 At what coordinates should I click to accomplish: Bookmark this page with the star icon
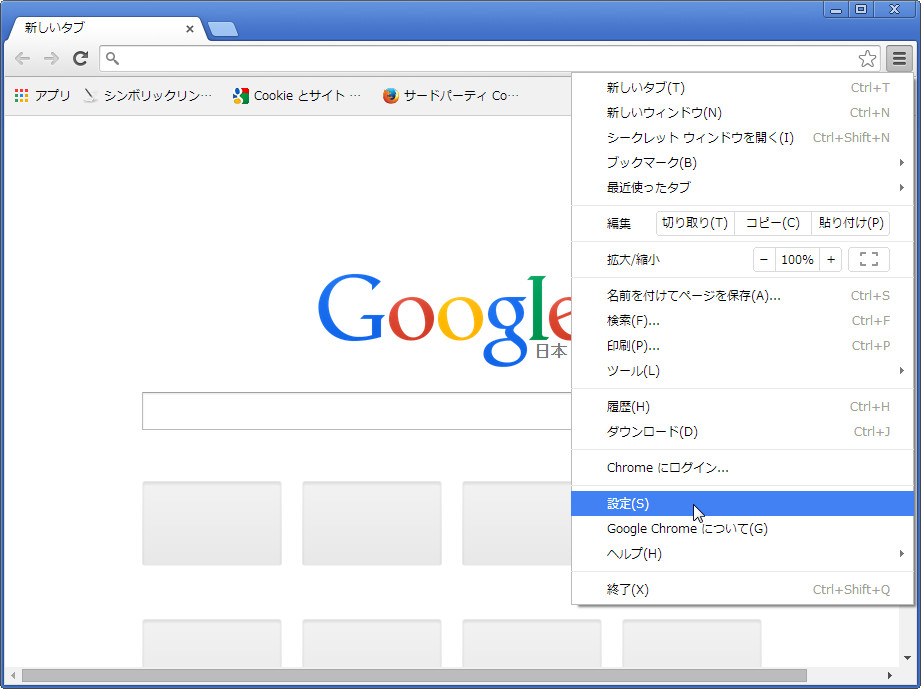point(867,59)
